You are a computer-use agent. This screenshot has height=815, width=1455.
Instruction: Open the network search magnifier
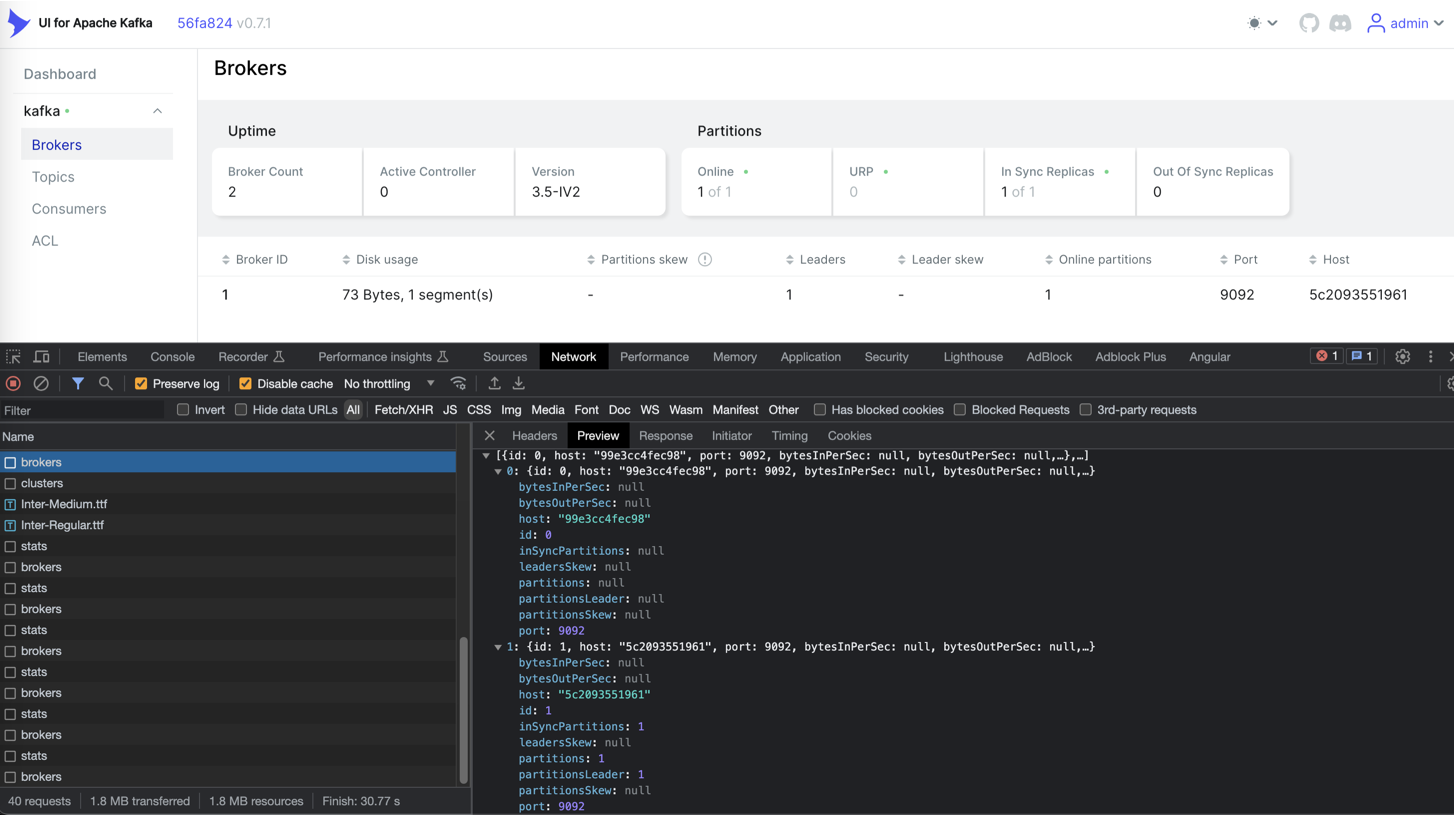pos(104,383)
